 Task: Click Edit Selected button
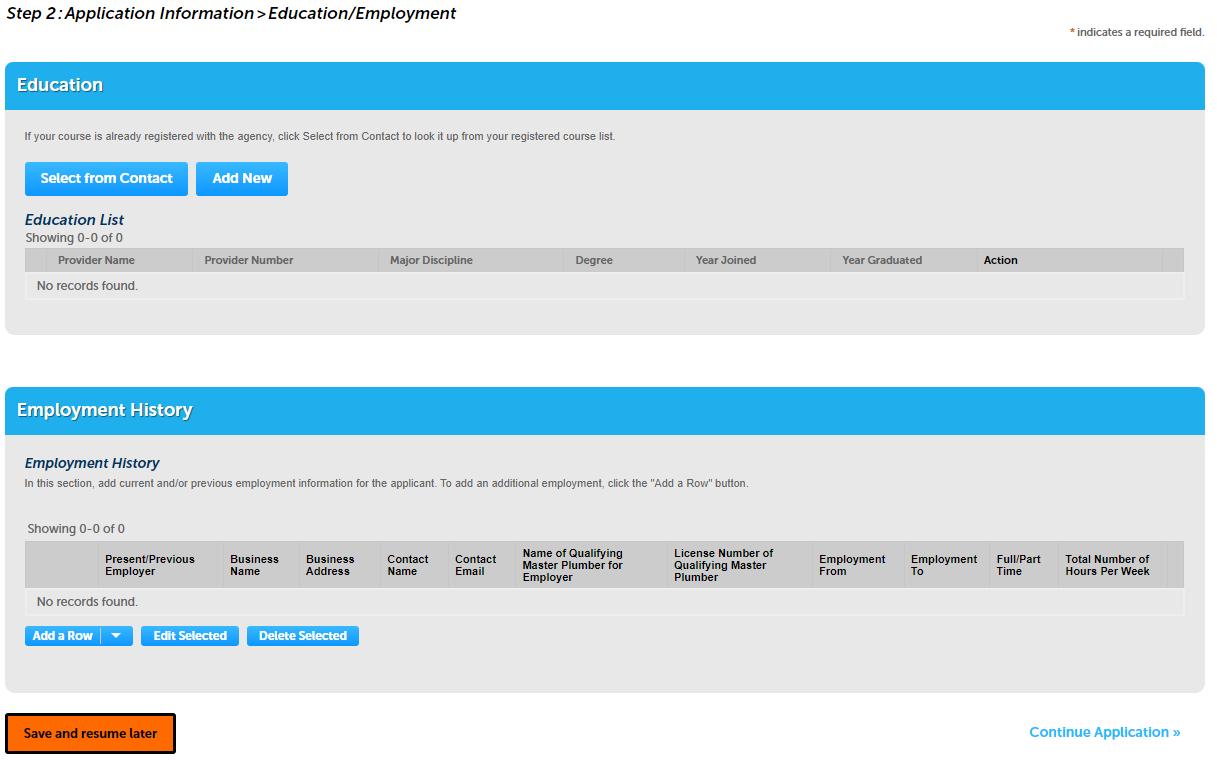click(x=190, y=636)
